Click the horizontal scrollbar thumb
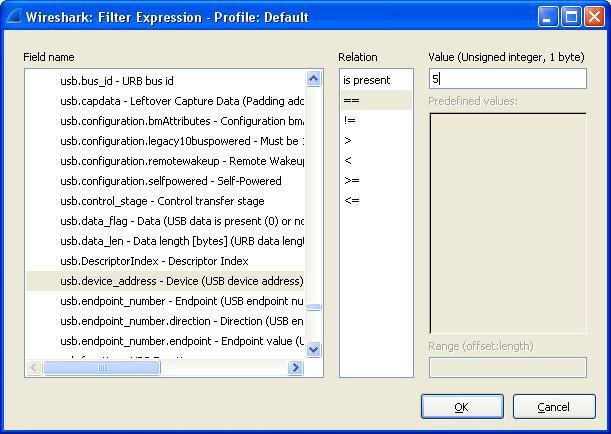Screen dimensions: 611x434 102,368
